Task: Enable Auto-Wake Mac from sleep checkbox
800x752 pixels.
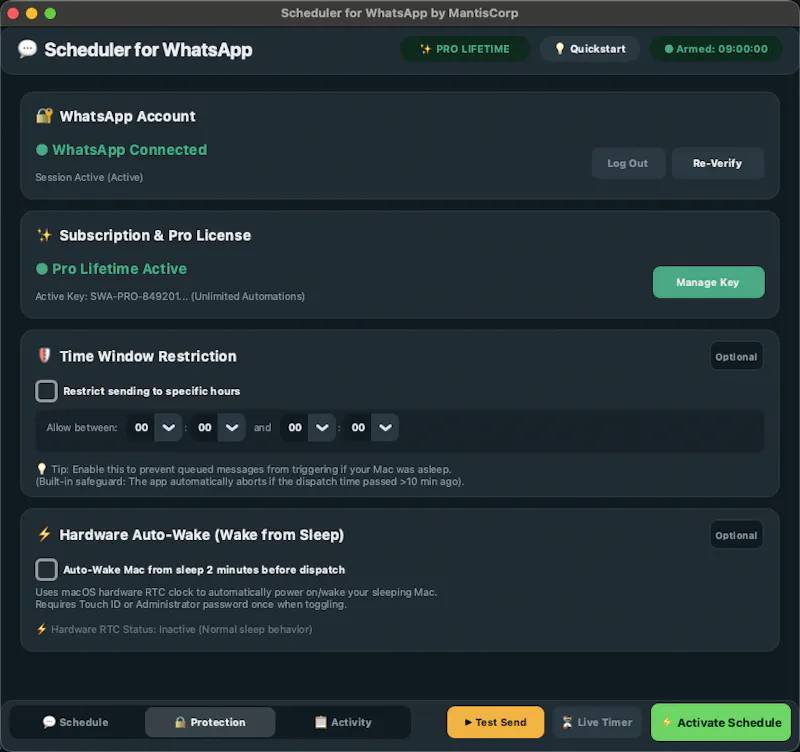Action: (x=46, y=569)
